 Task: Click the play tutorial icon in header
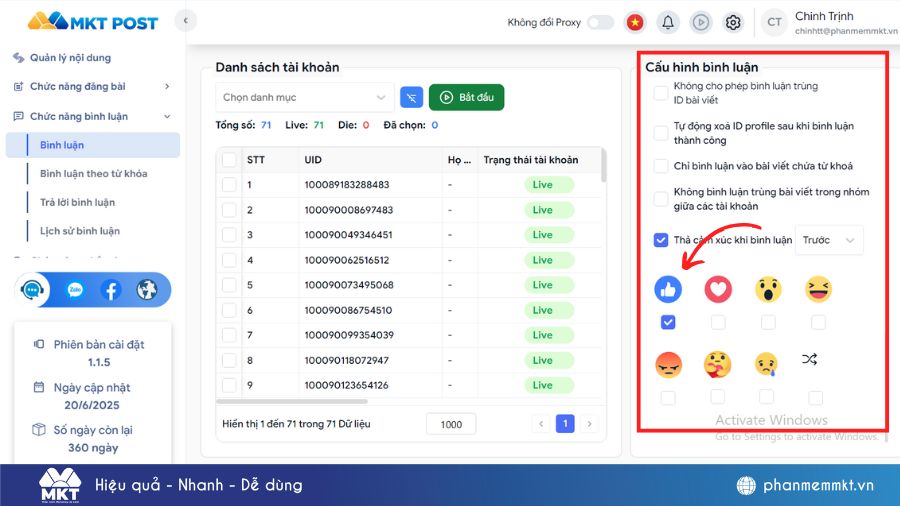[700, 22]
